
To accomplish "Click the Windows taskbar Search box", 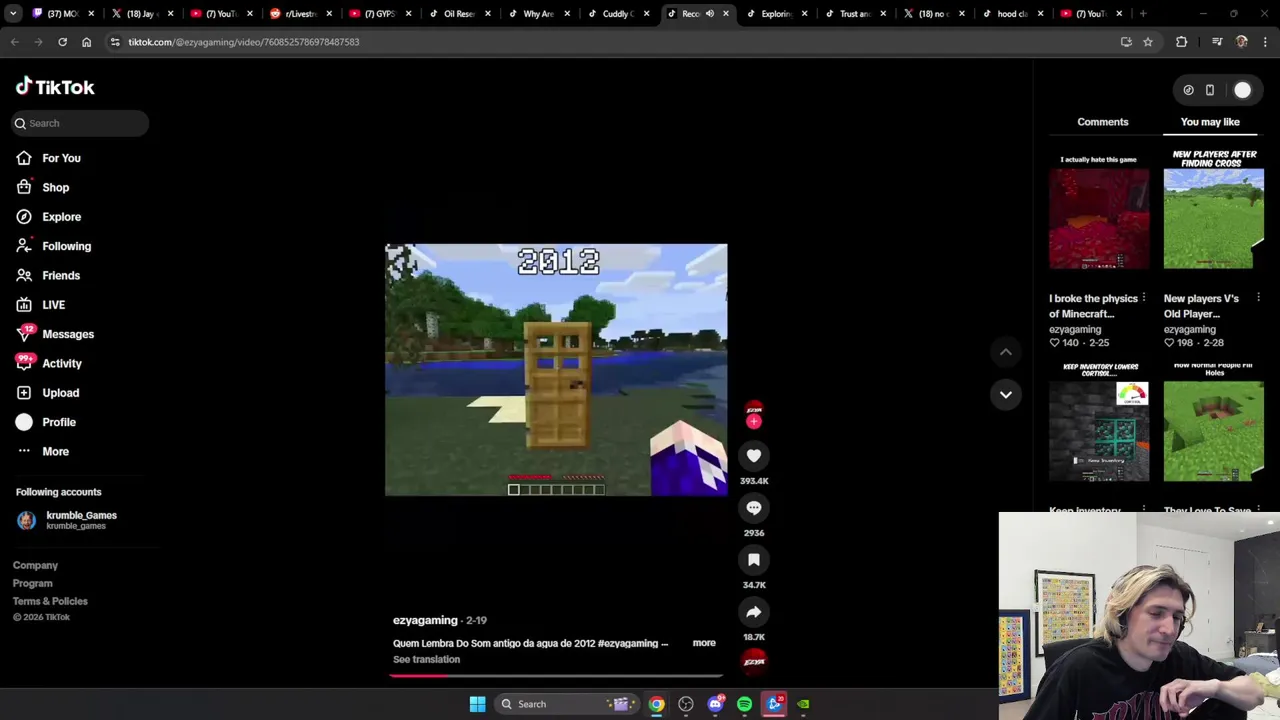I will (x=567, y=704).
